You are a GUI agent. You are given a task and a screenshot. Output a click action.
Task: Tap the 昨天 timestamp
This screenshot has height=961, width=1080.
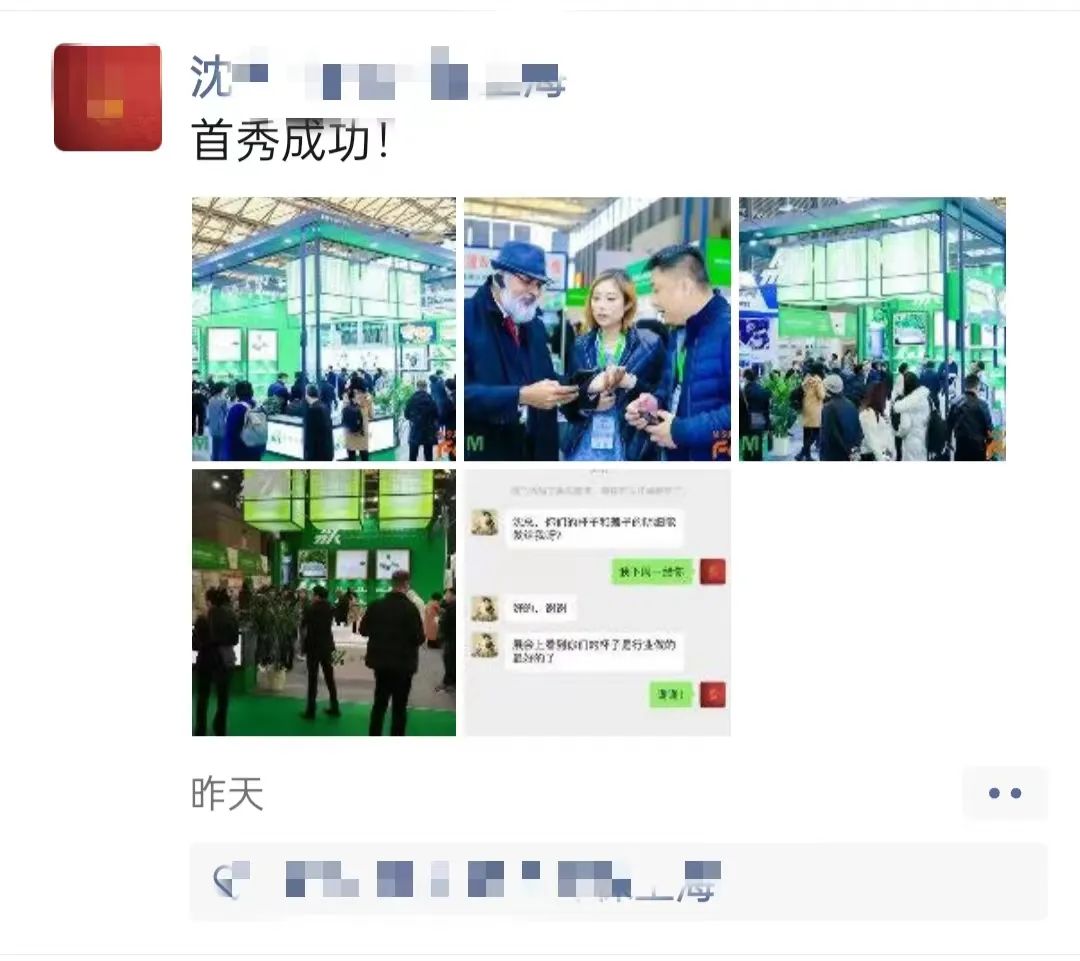point(227,794)
